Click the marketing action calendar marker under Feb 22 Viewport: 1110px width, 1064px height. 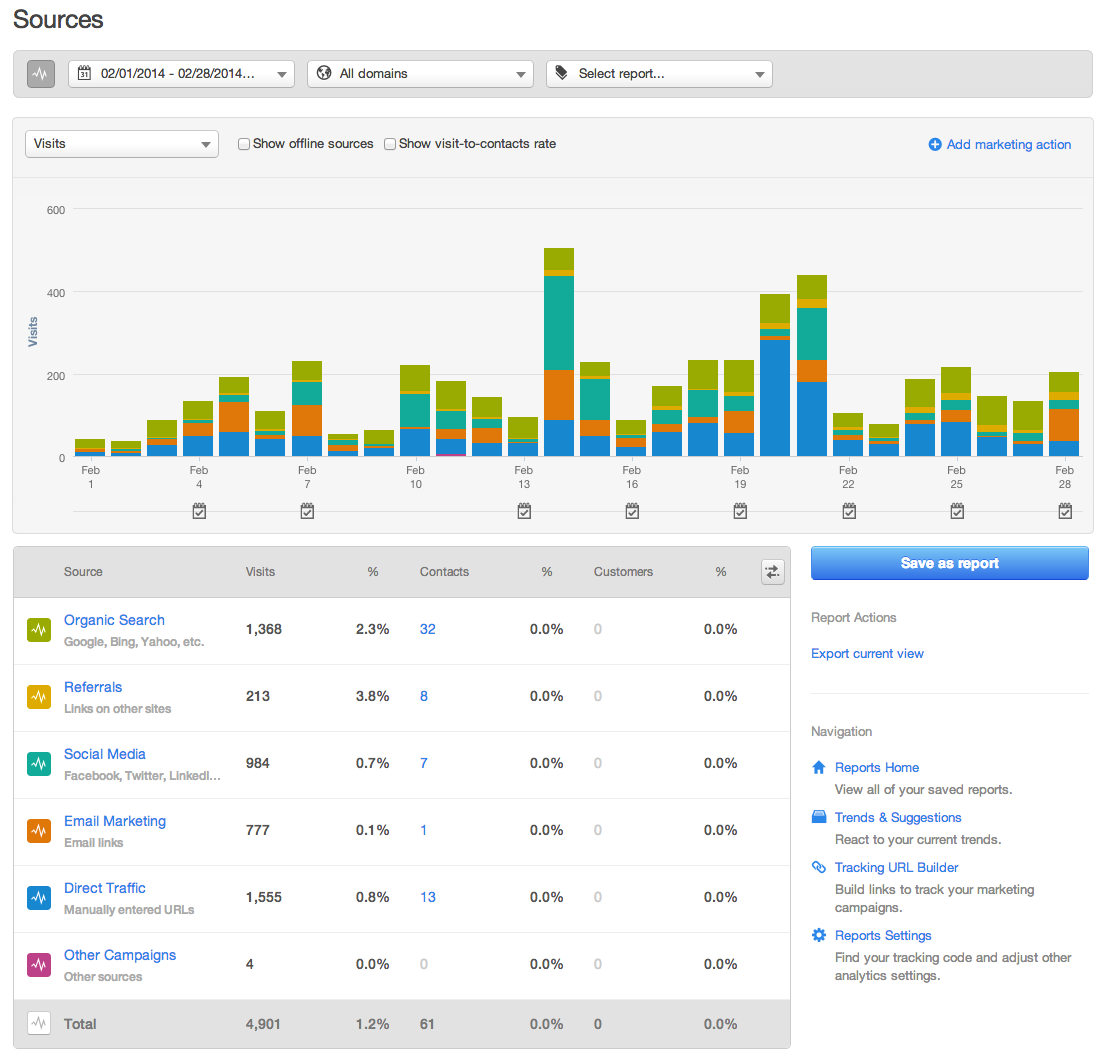(849, 510)
